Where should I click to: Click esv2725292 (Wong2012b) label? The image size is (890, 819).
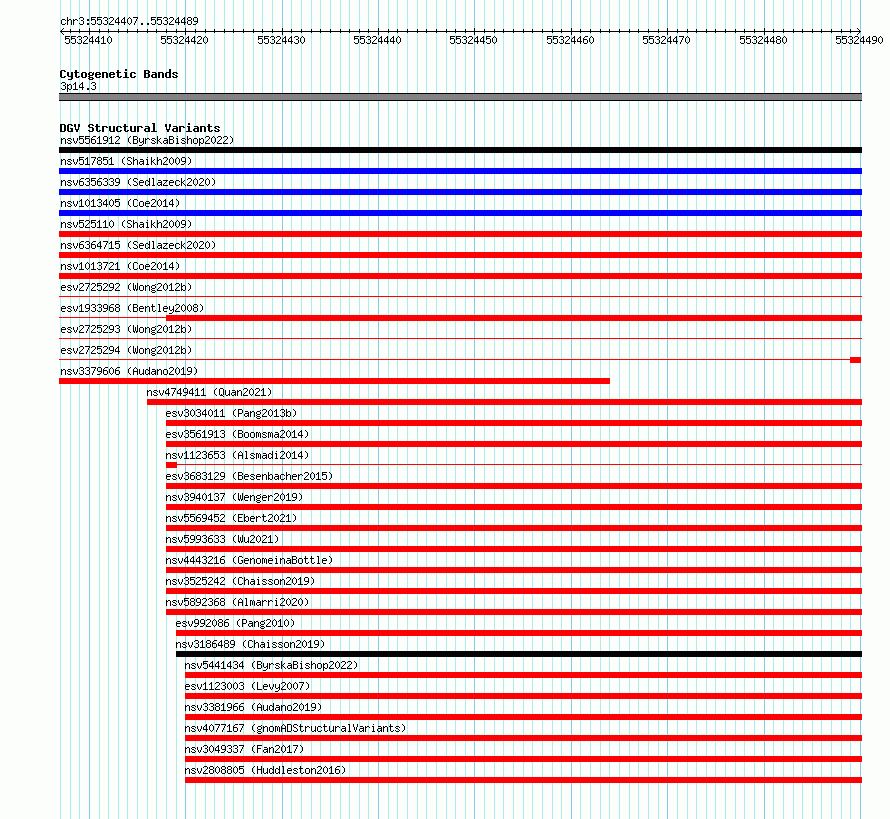tap(126, 287)
